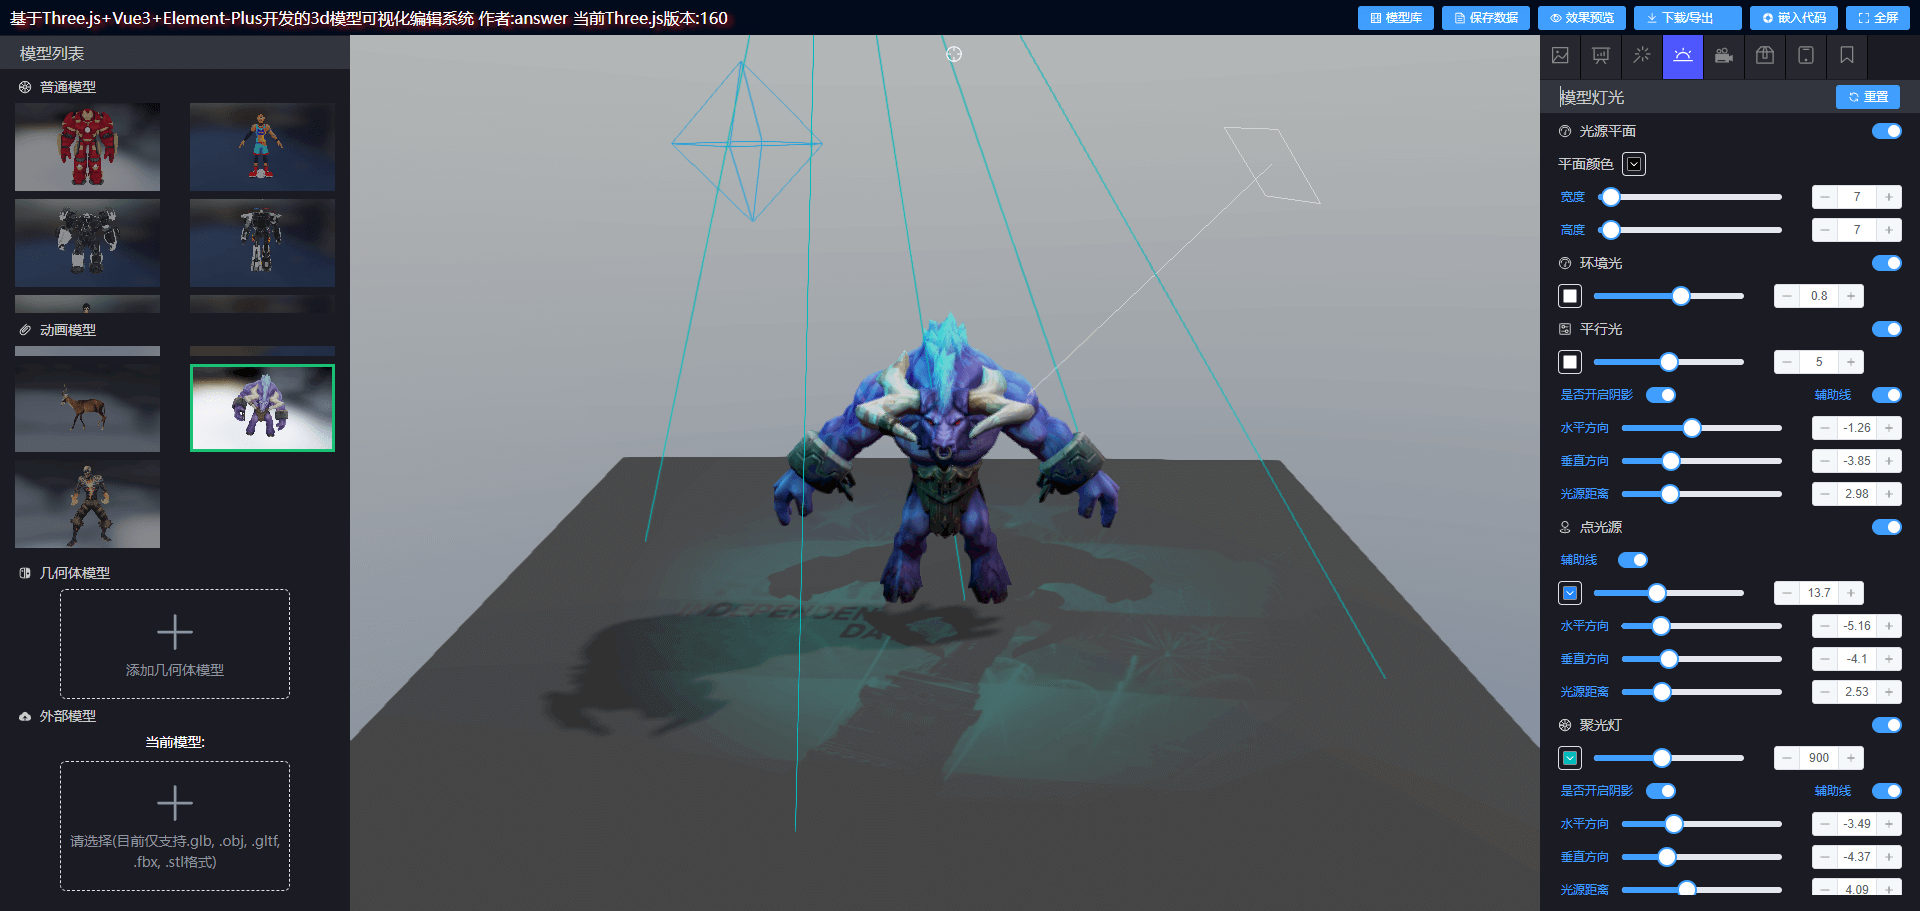Open the 聚光灯 teal color picker dropdown

tap(1570, 758)
